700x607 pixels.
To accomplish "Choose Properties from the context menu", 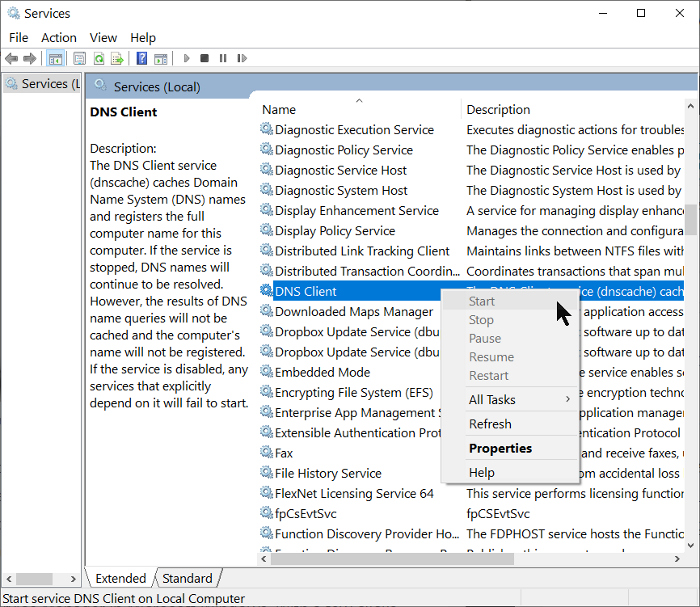I will [x=500, y=449].
